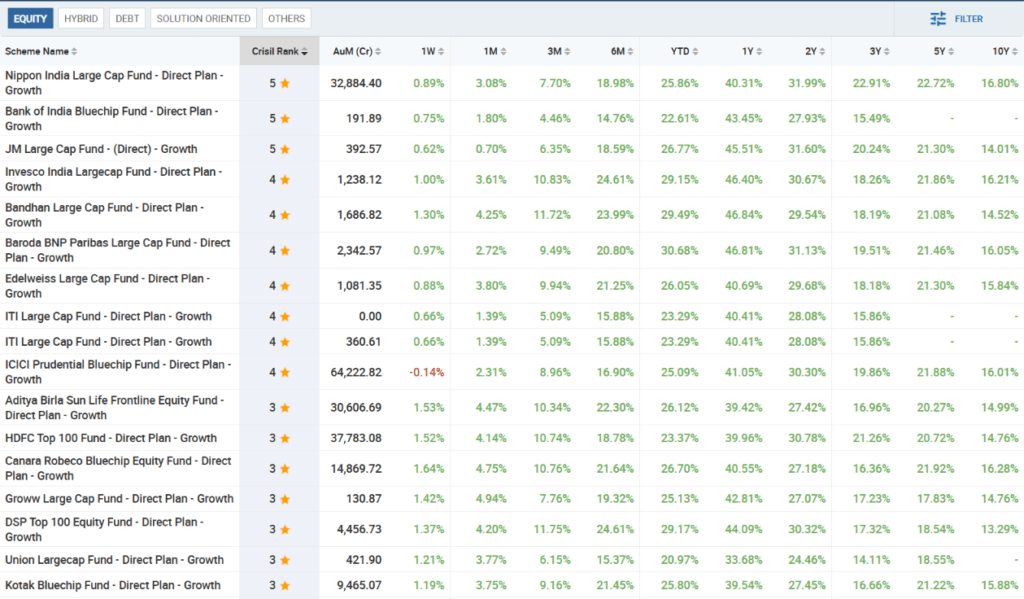This screenshot has width=1024, height=599.
Task: Select 3M return 11.75% for DSP Top 100
Action: tap(552, 529)
